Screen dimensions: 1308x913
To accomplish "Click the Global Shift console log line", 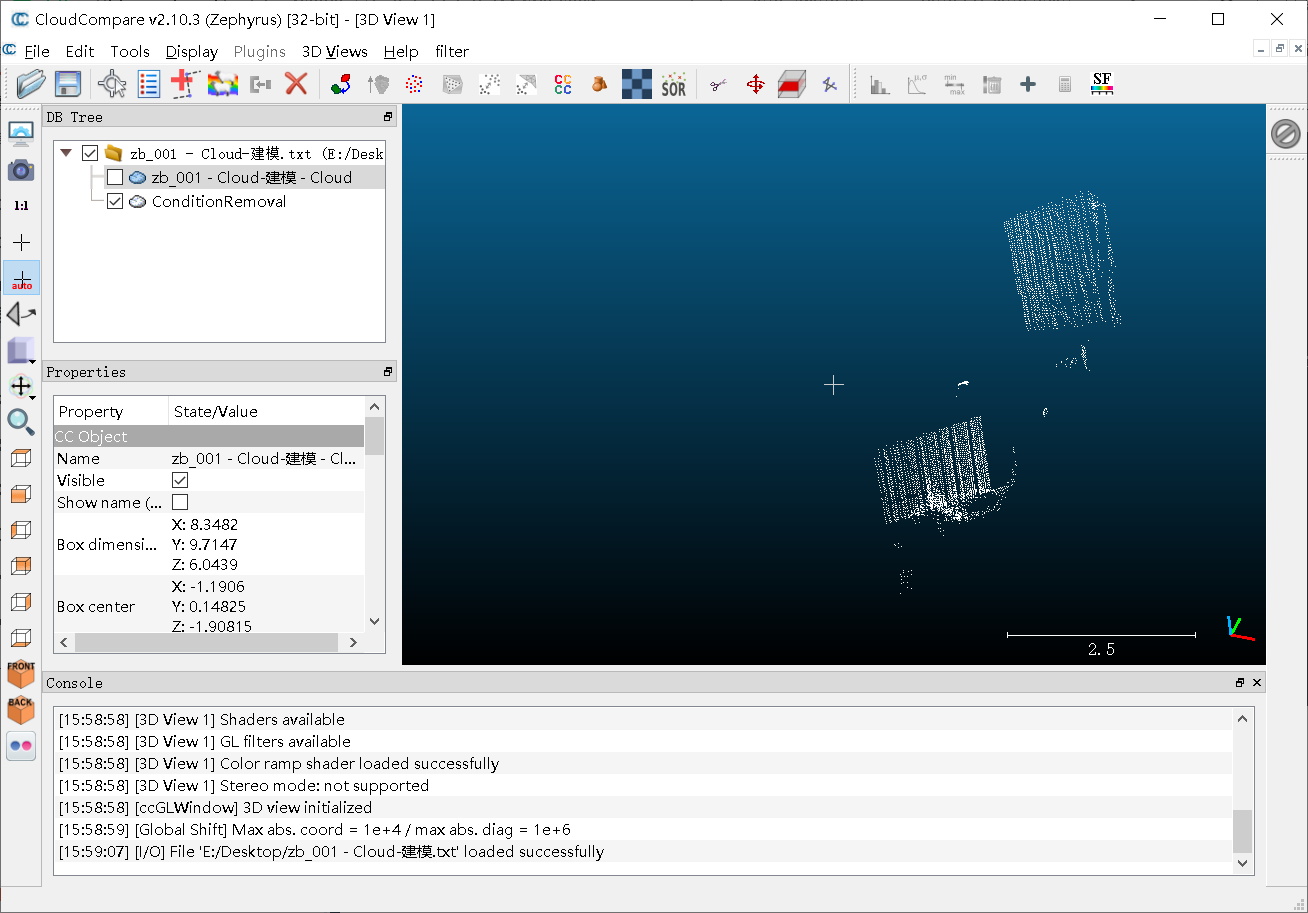I will [314, 830].
